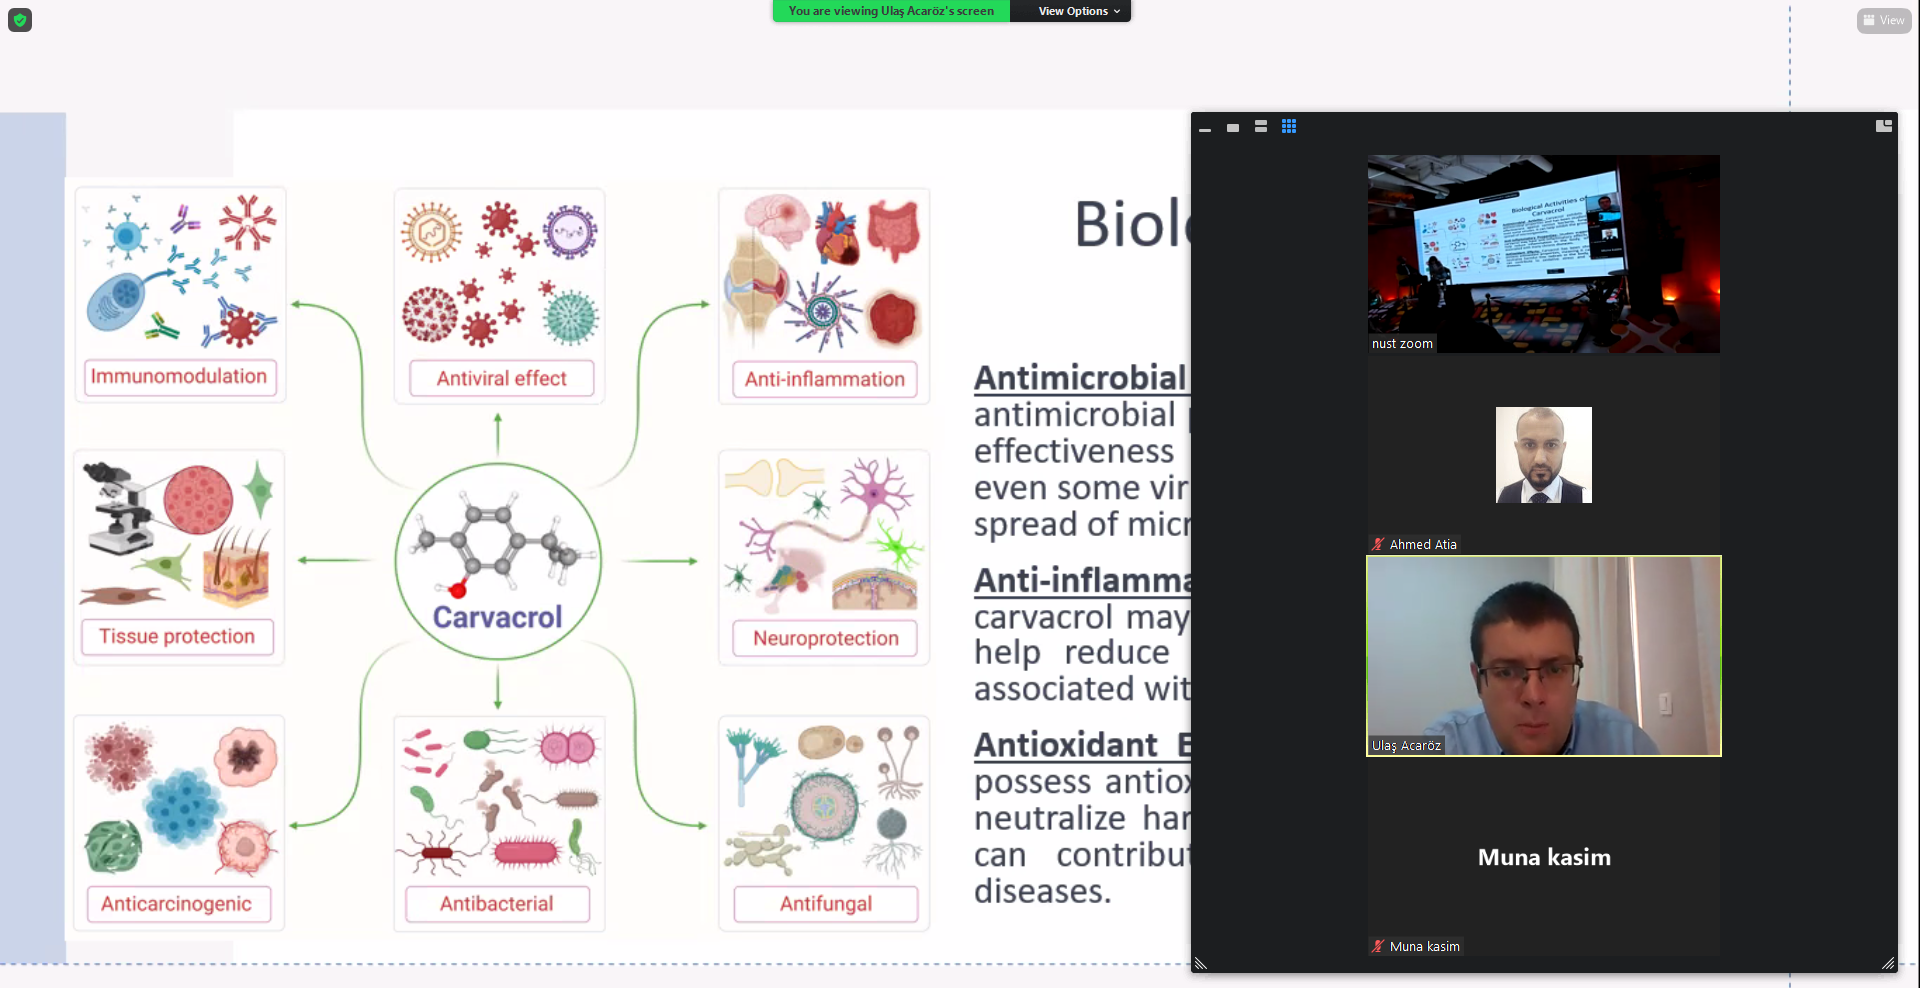Viewport: 1920px width, 988px height.
Task: Click the side-by-side mode icon in video panel
Action: pyautogui.click(x=1883, y=126)
